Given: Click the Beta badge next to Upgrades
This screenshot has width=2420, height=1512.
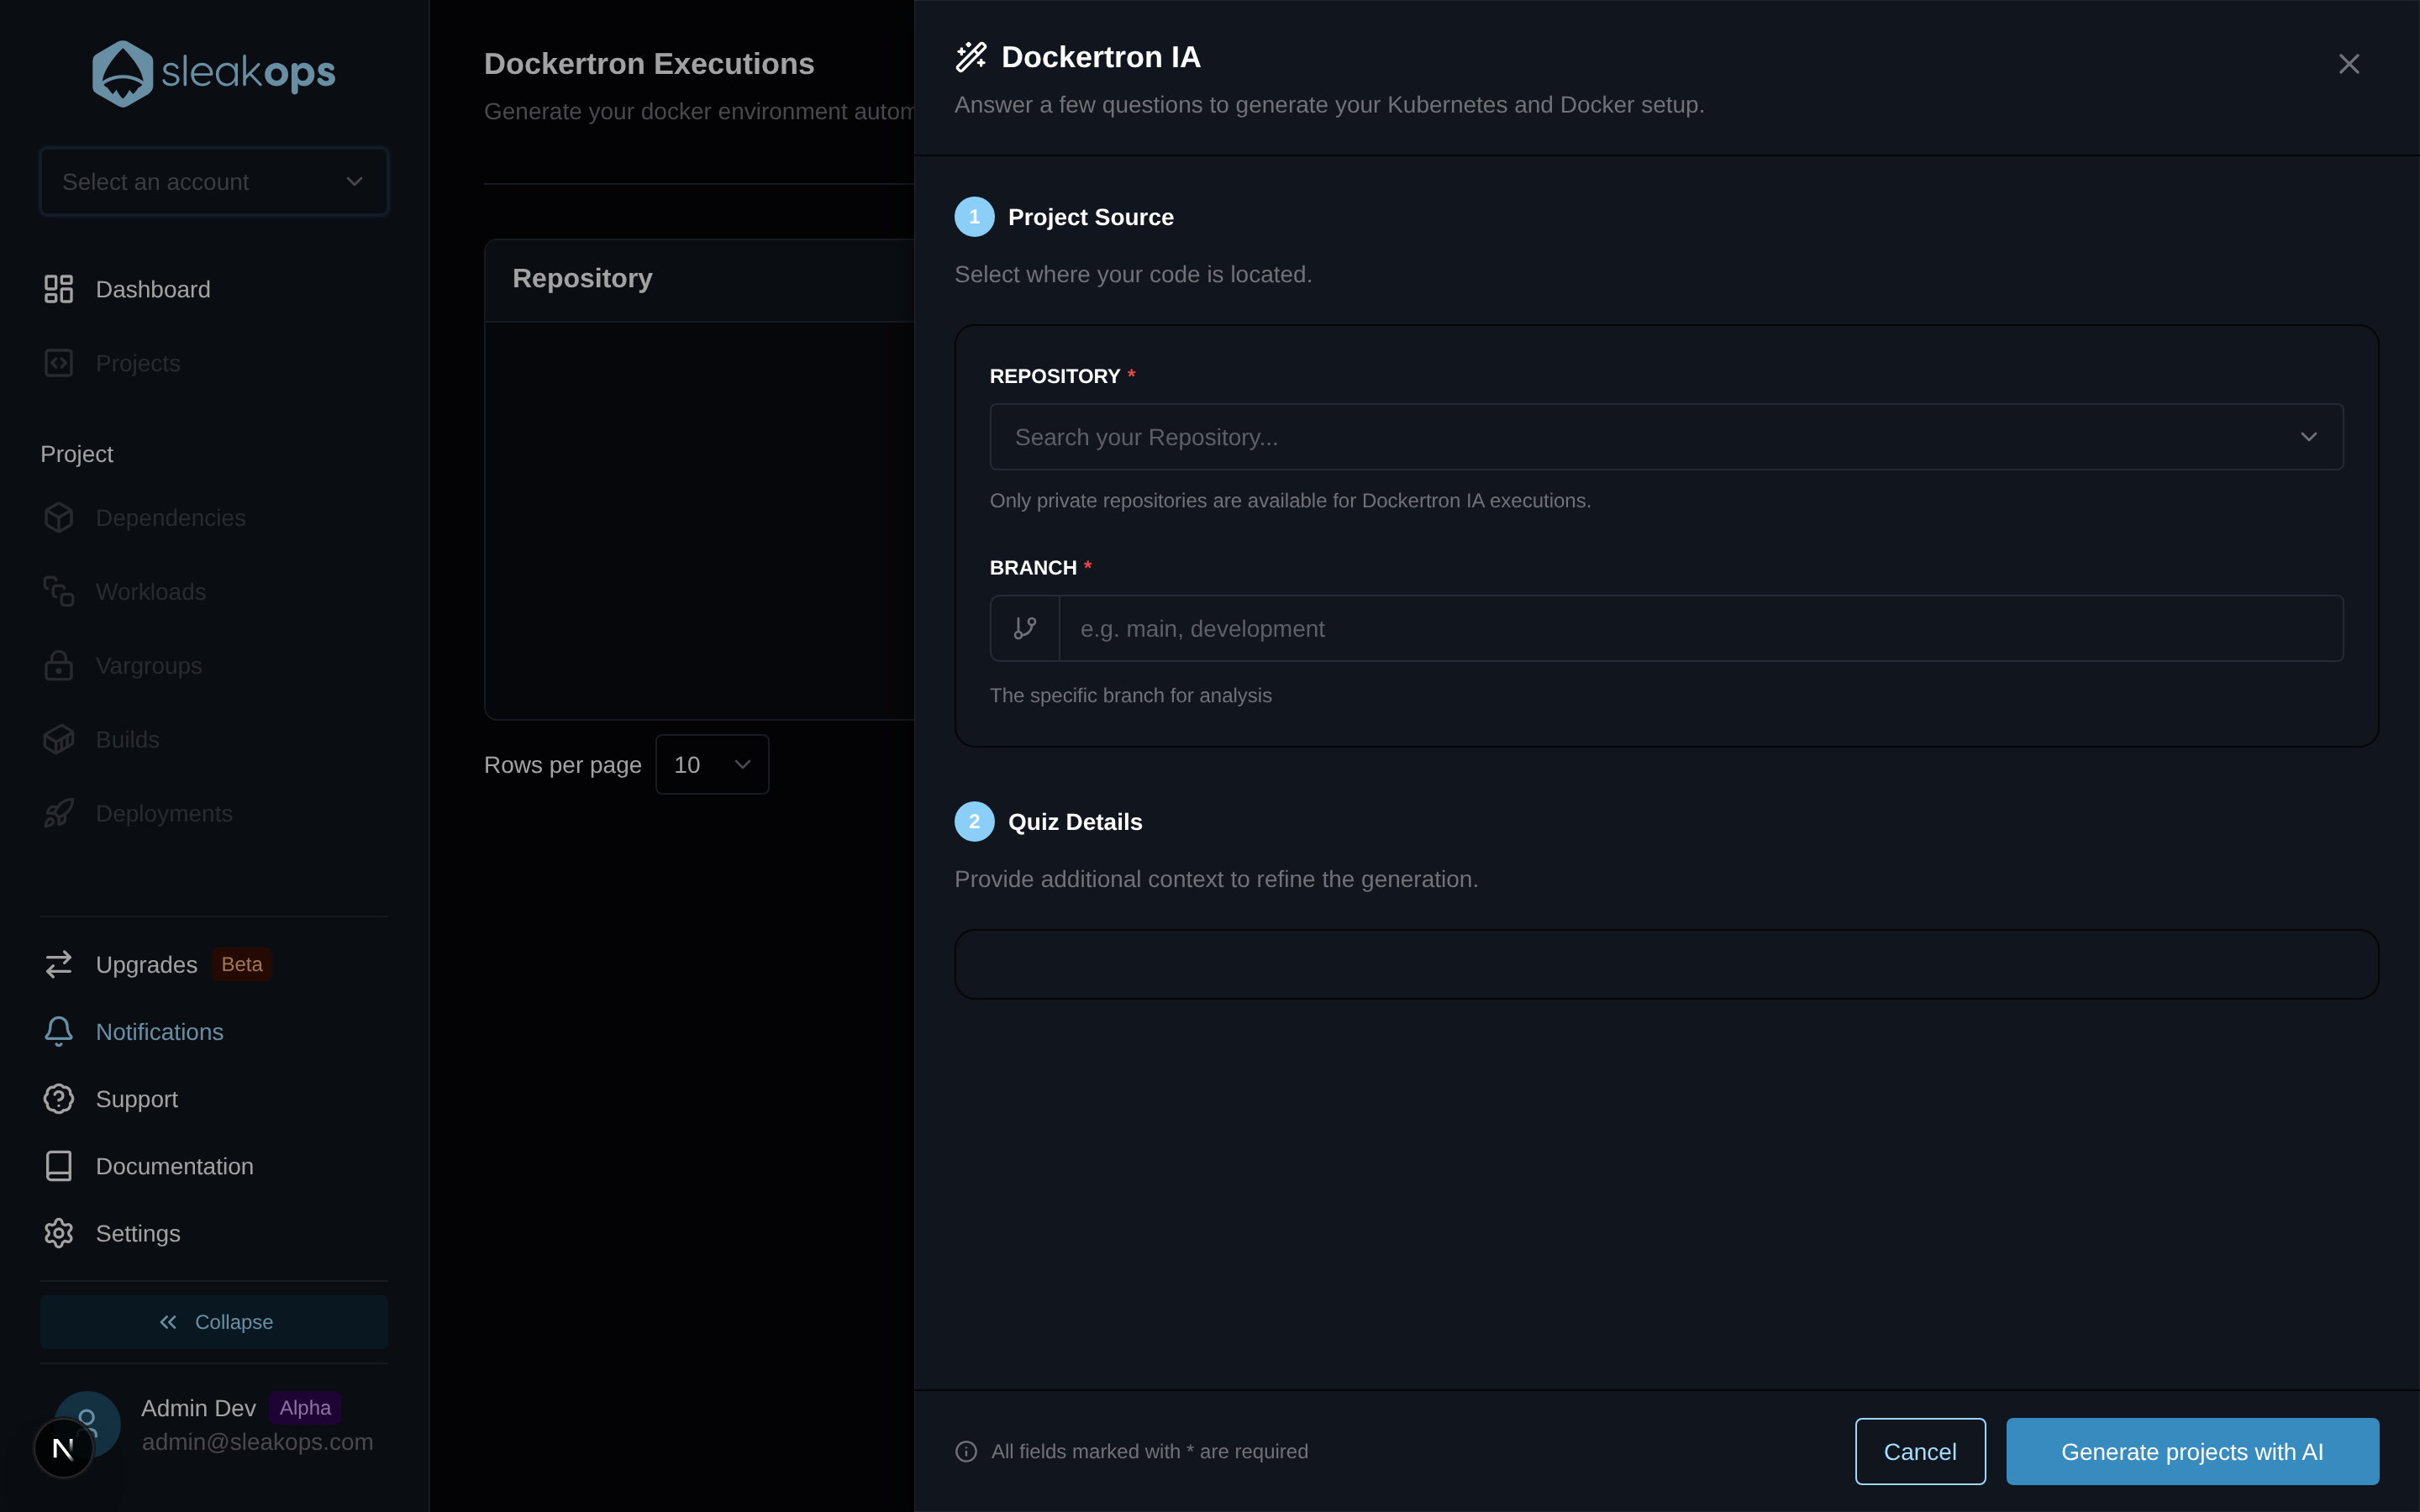Looking at the screenshot, I should pos(242,964).
